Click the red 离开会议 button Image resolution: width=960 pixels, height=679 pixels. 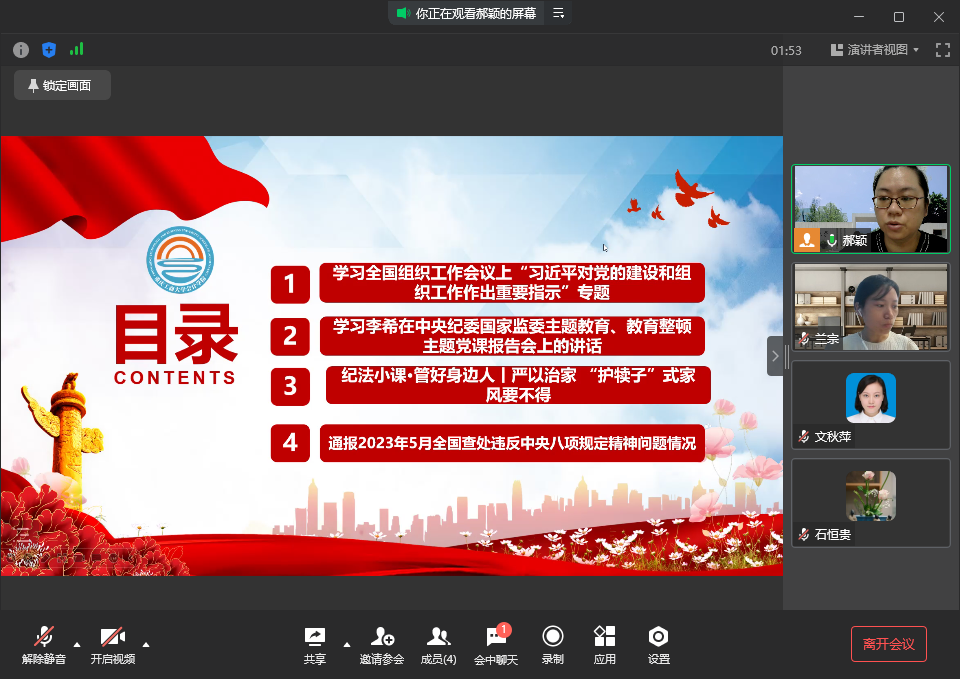(x=888, y=644)
